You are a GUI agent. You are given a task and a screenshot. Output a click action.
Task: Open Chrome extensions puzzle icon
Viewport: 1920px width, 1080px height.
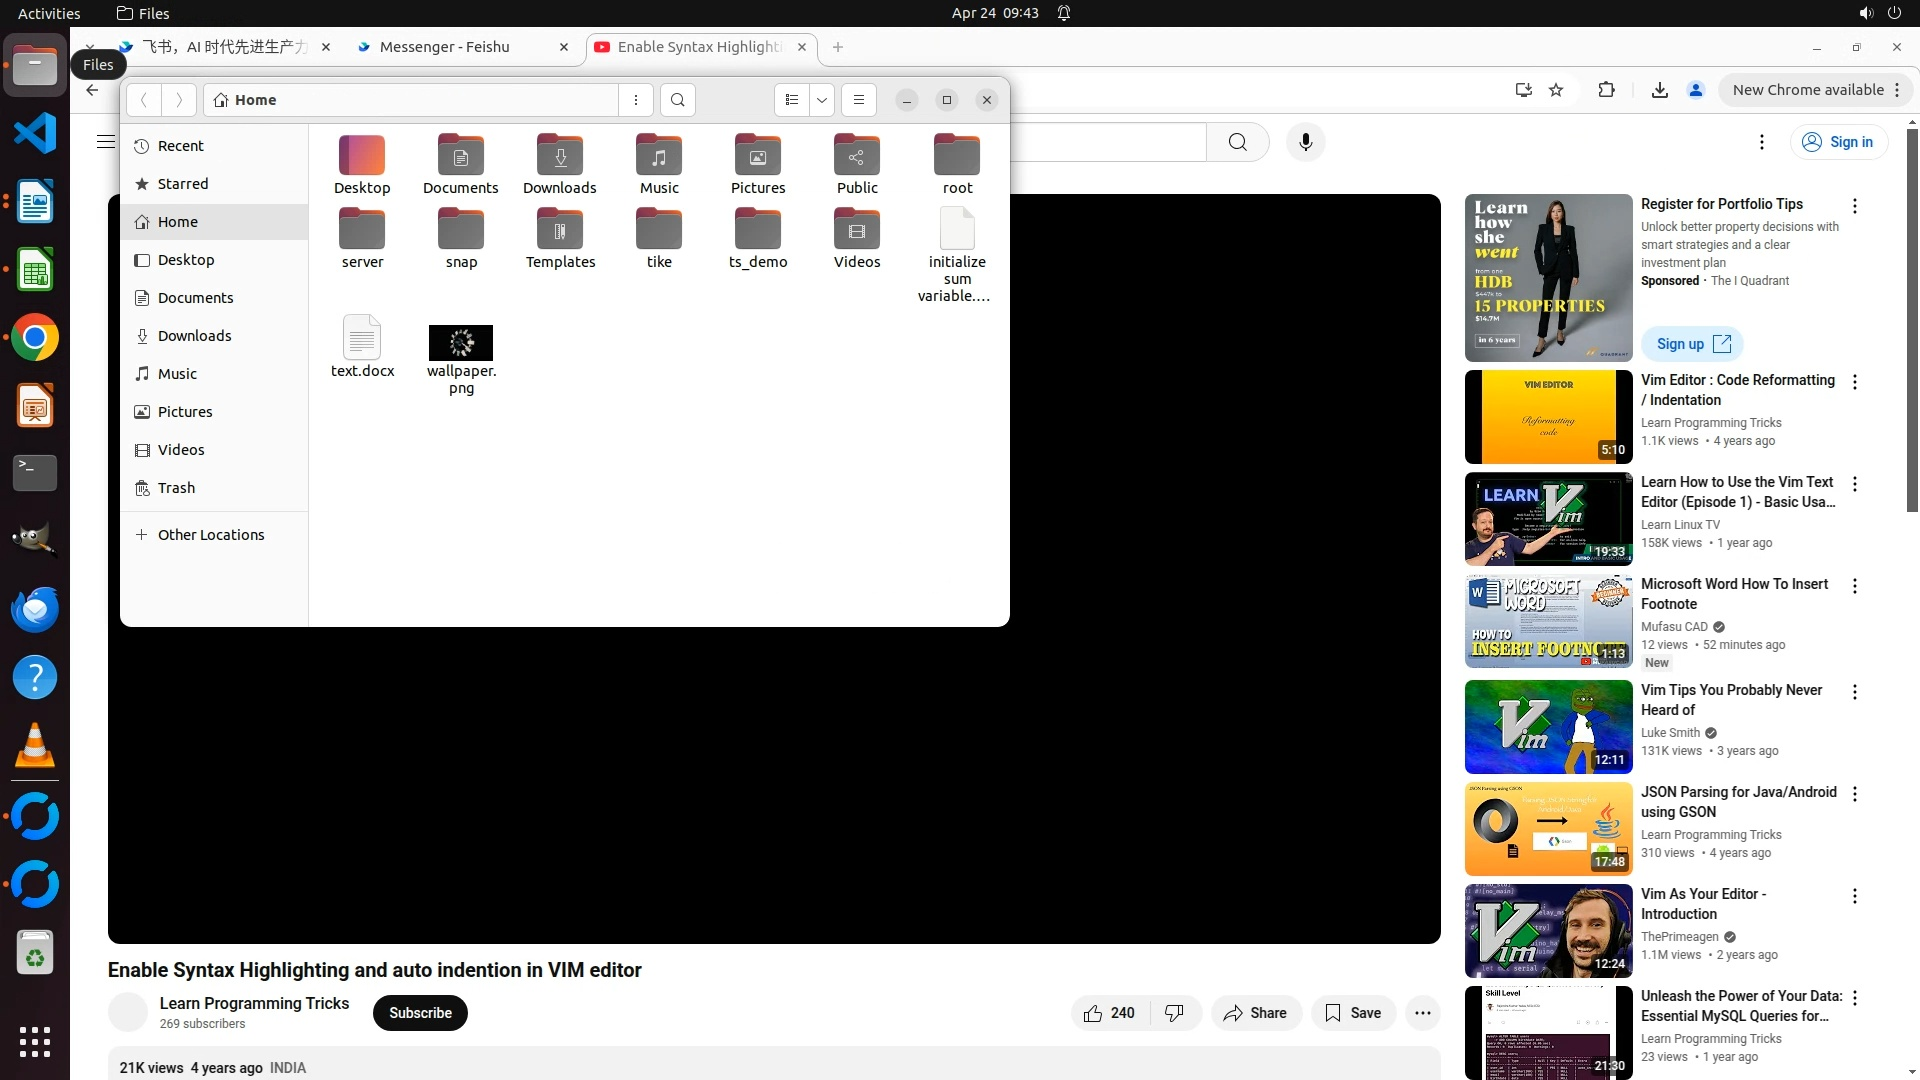click(x=1606, y=90)
